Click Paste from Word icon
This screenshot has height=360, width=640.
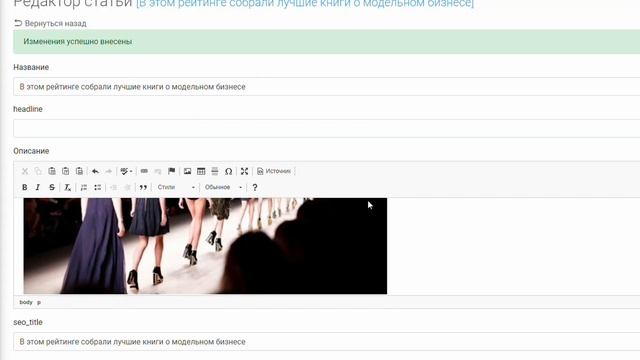(x=79, y=171)
